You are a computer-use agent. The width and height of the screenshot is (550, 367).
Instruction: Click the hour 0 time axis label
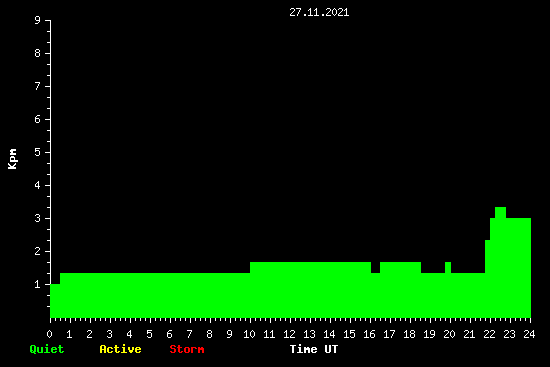pyautogui.click(x=49, y=334)
